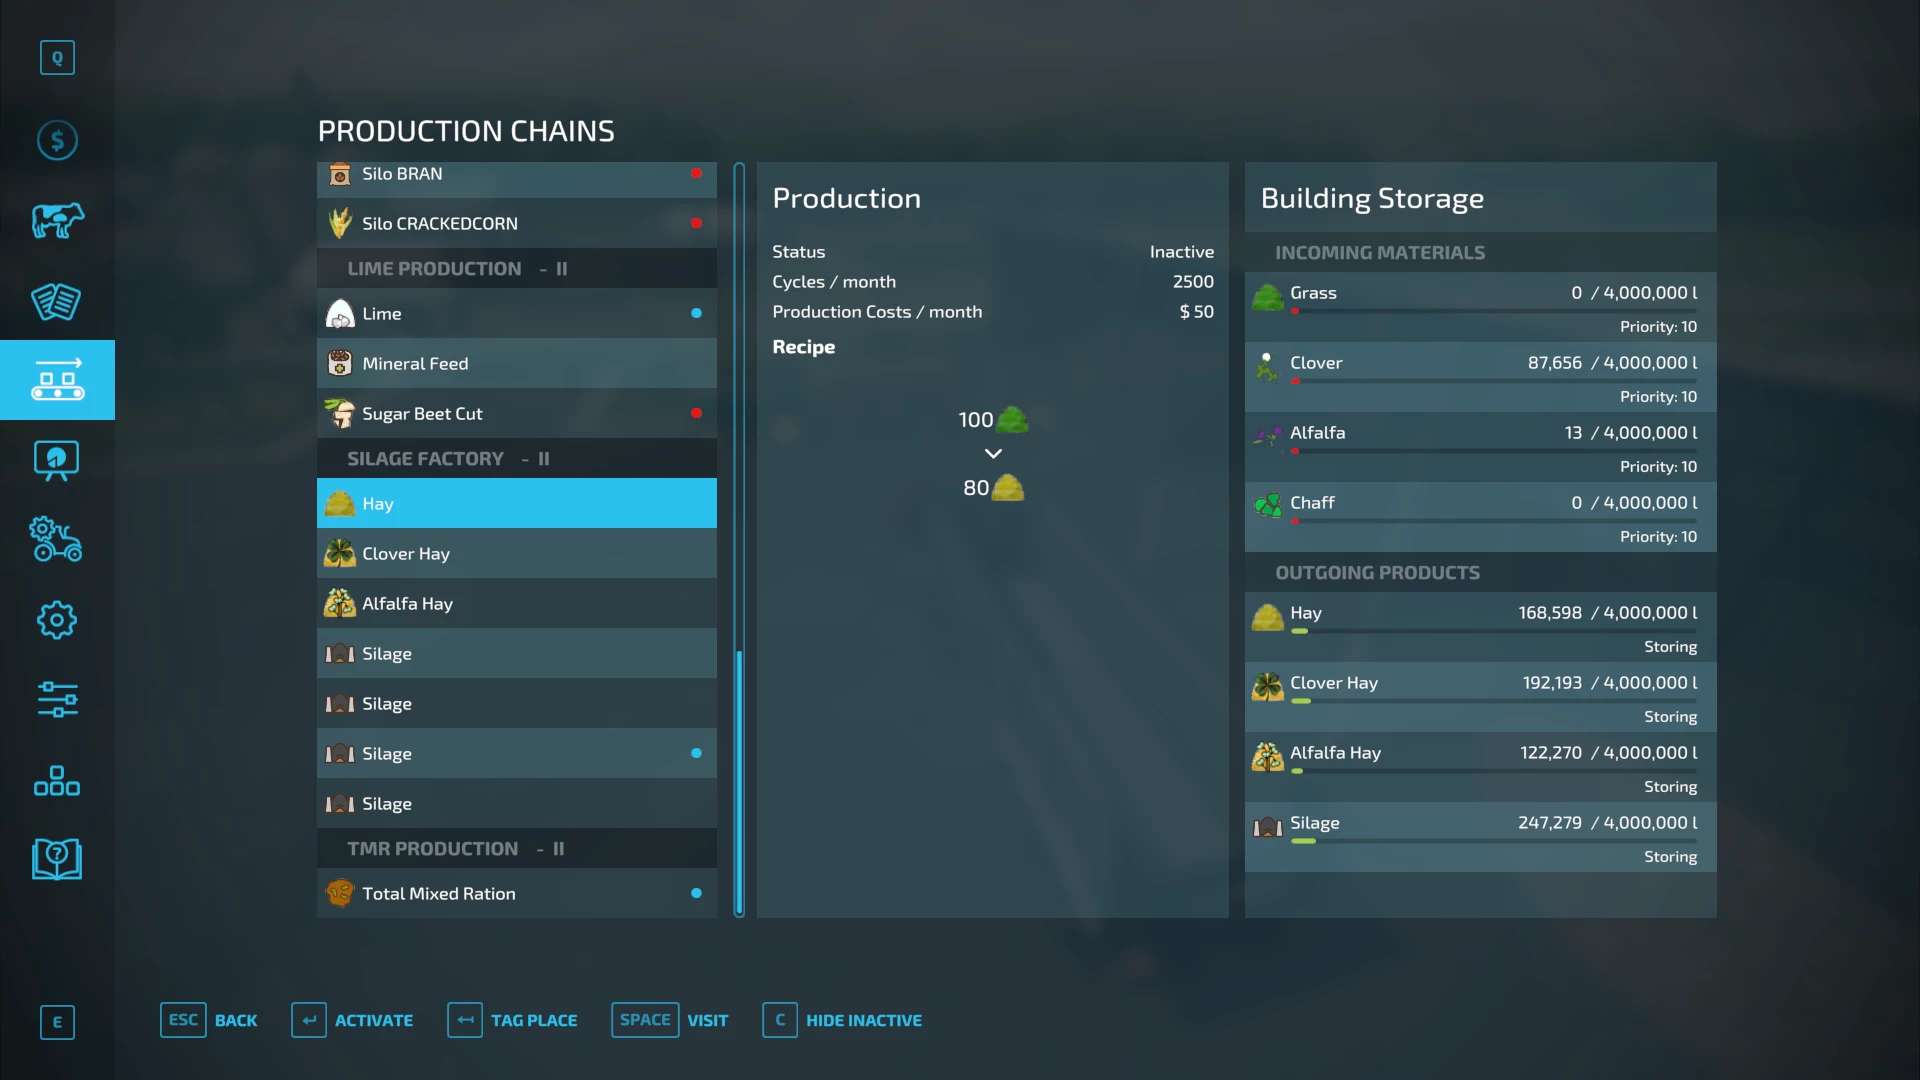Open the vehicles tractor gear icon page
The height and width of the screenshot is (1080, 1920).
point(57,540)
